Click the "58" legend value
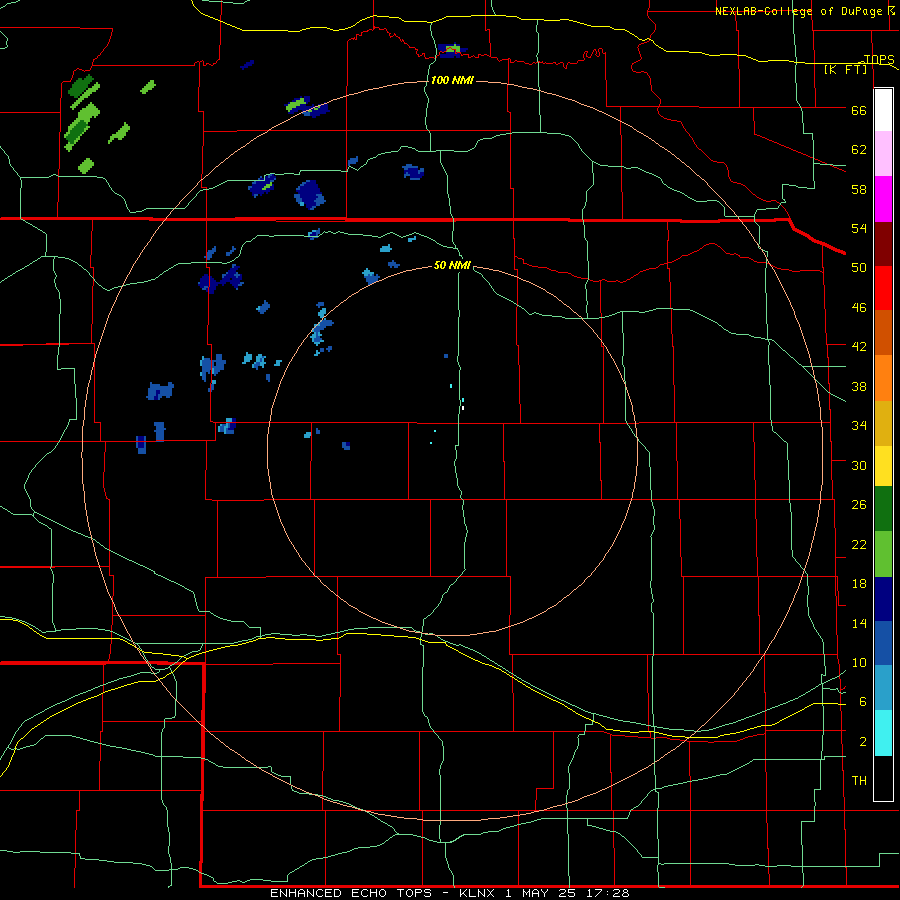Viewport: 900px width, 900px height. (x=859, y=189)
